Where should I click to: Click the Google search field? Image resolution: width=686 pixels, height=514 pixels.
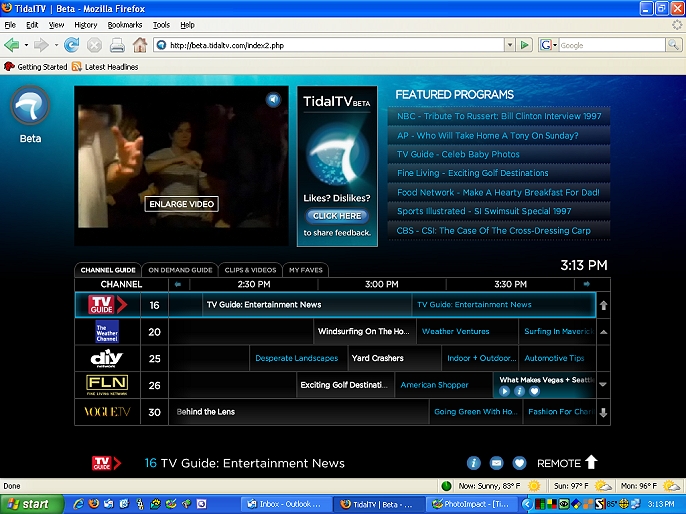coord(612,45)
